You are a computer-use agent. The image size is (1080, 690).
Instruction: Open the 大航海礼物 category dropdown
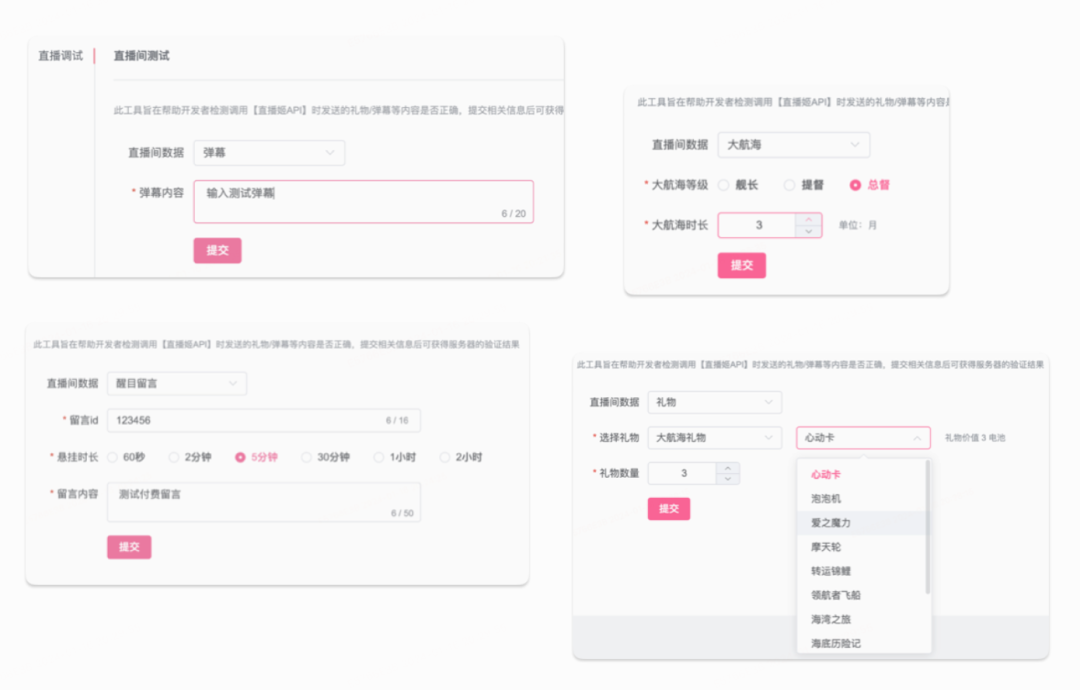pos(715,438)
